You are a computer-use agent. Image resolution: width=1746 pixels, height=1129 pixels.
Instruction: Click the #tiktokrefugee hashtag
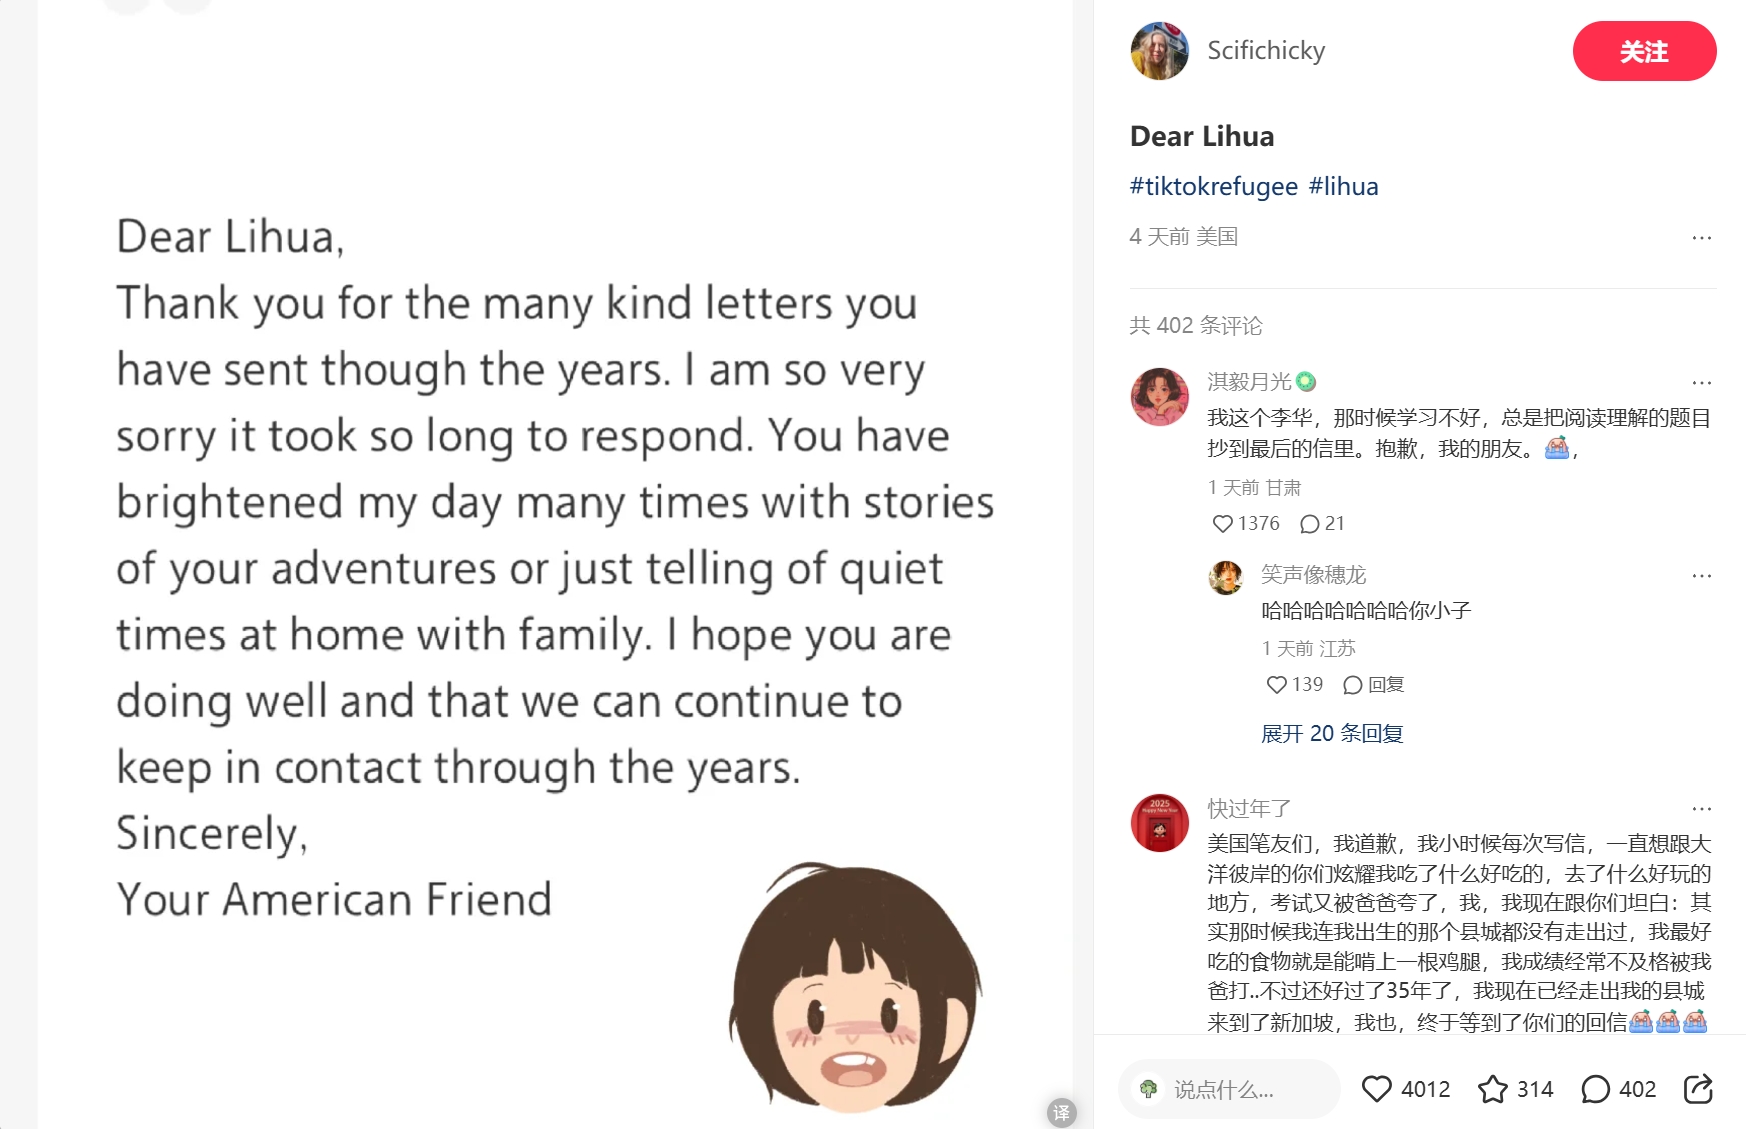pos(1213,187)
